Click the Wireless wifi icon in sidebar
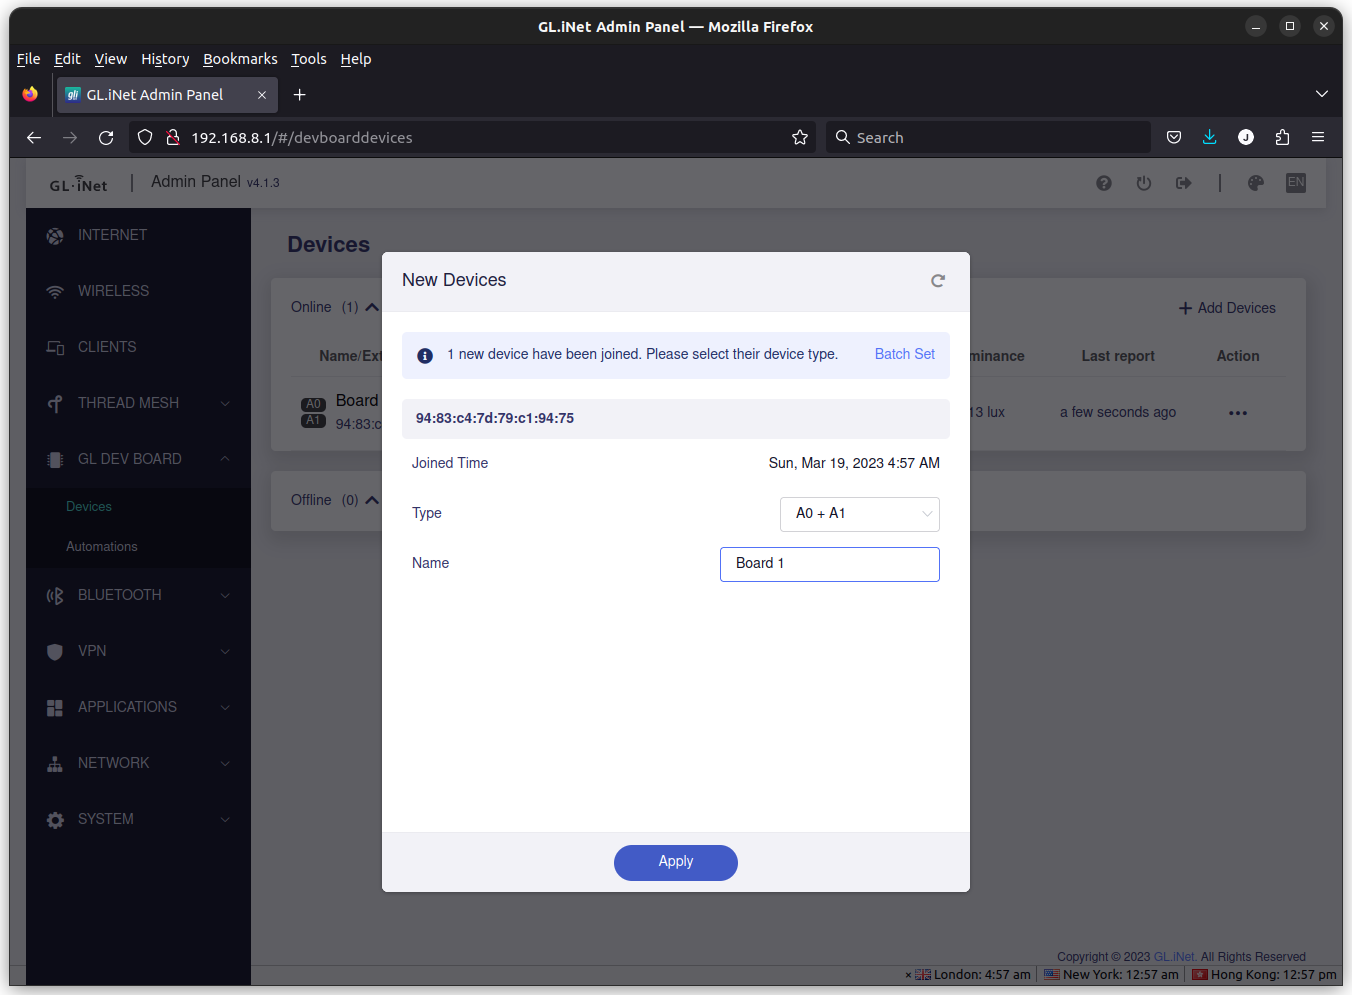Screen dimensions: 1352x995 tap(55, 292)
